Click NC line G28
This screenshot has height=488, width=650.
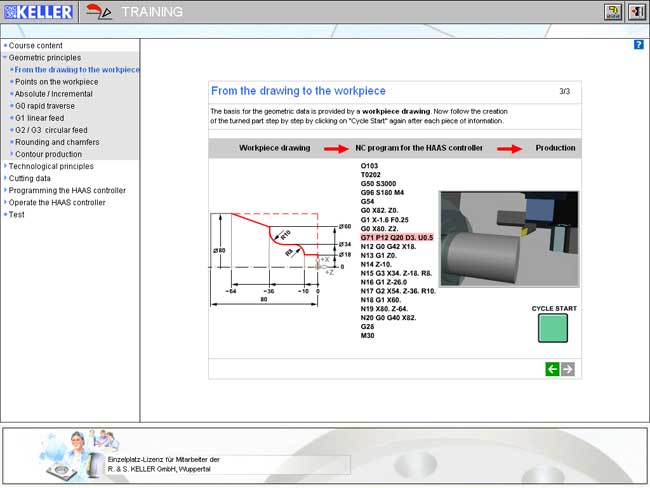(x=367, y=327)
